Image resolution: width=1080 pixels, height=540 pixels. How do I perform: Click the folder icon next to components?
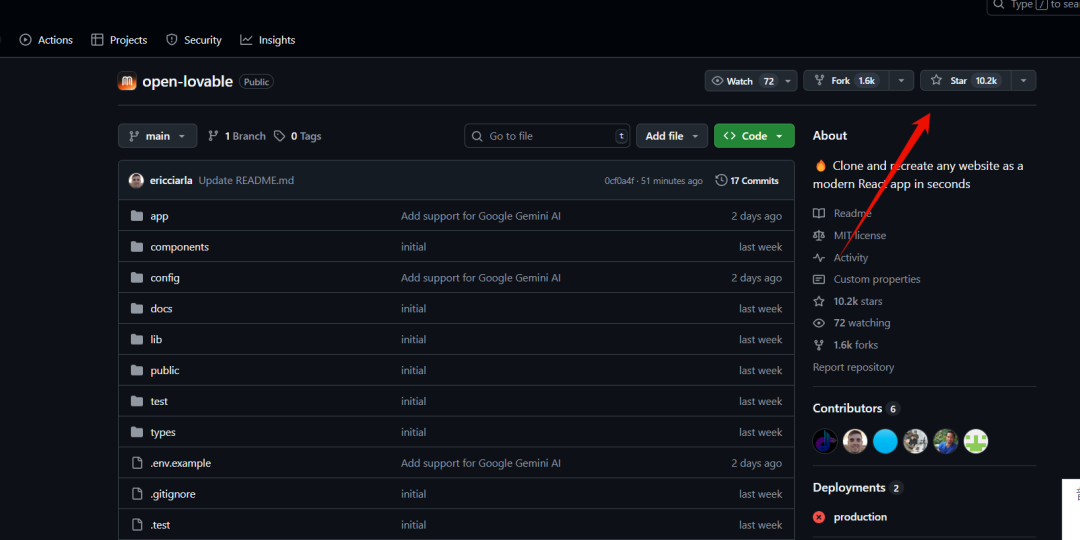point(136,247)
